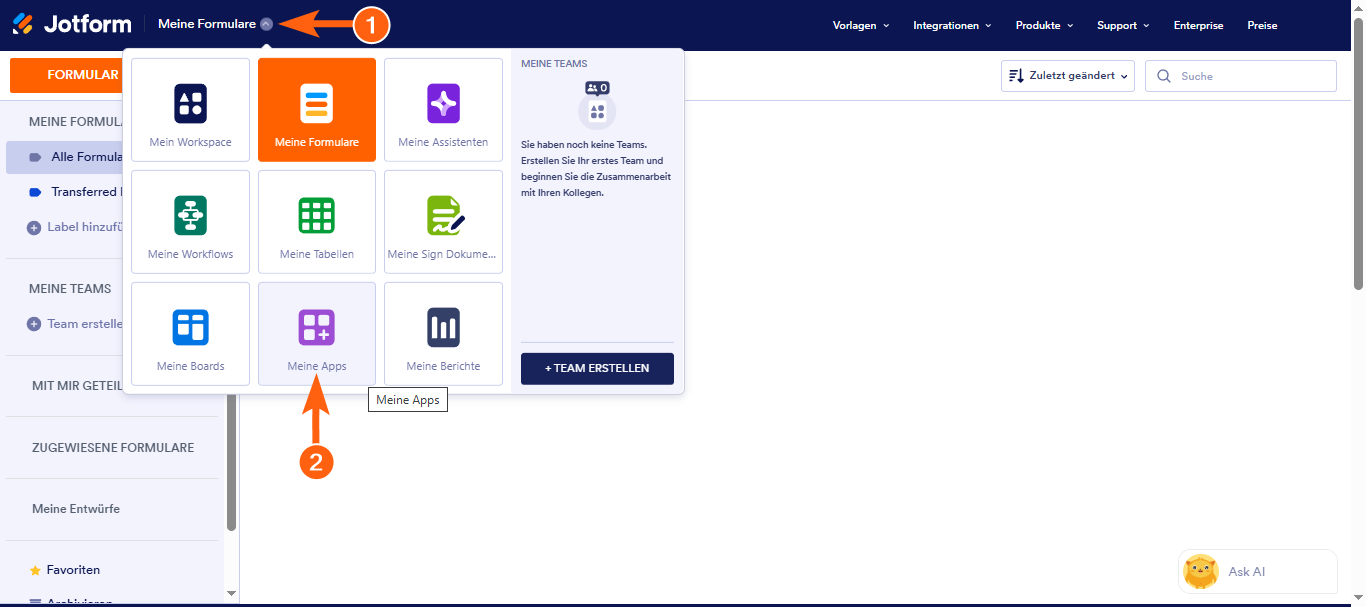Open Mit mir geteilt section

[x=78, y=385]
